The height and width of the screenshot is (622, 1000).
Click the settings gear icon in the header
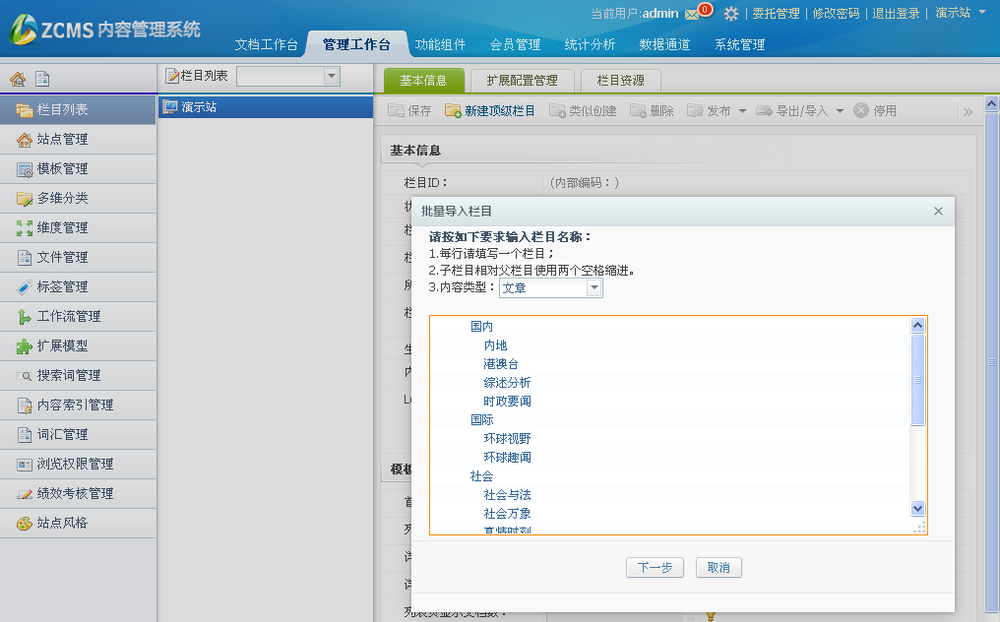(x=731, y=14)
